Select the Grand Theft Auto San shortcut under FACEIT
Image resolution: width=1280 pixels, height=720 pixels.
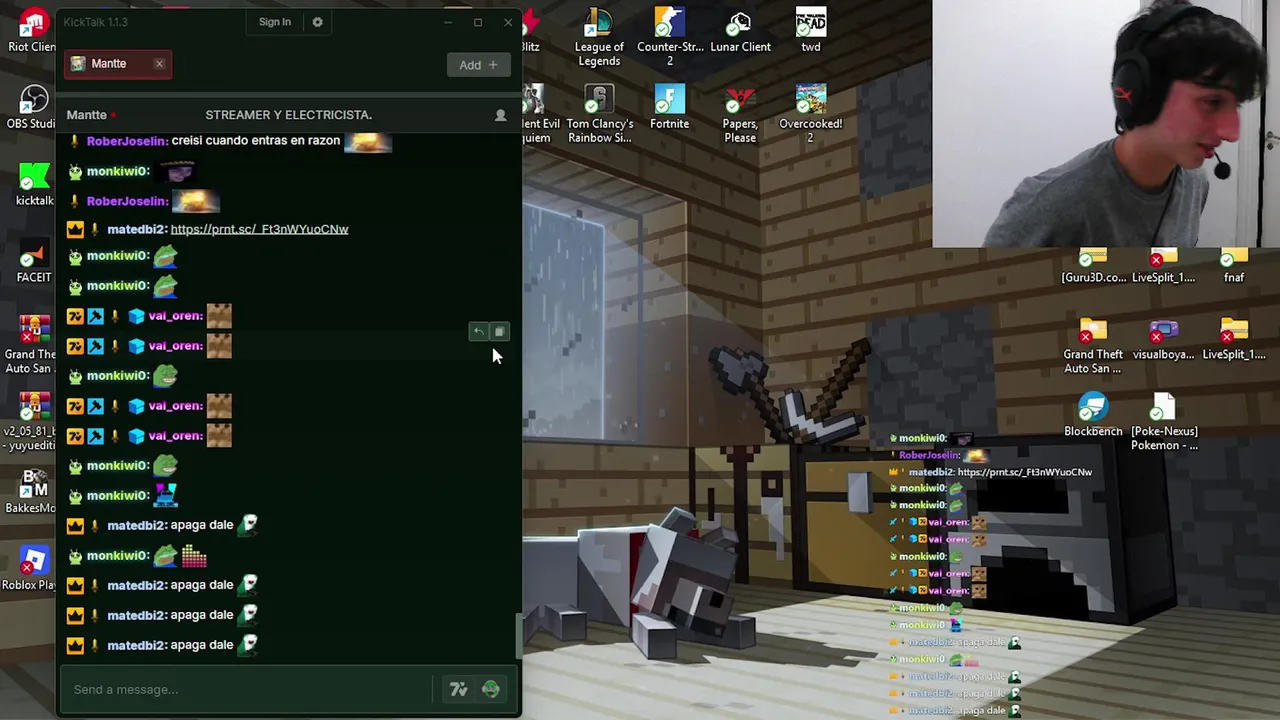pyautogui.click(x=32, y=344)
